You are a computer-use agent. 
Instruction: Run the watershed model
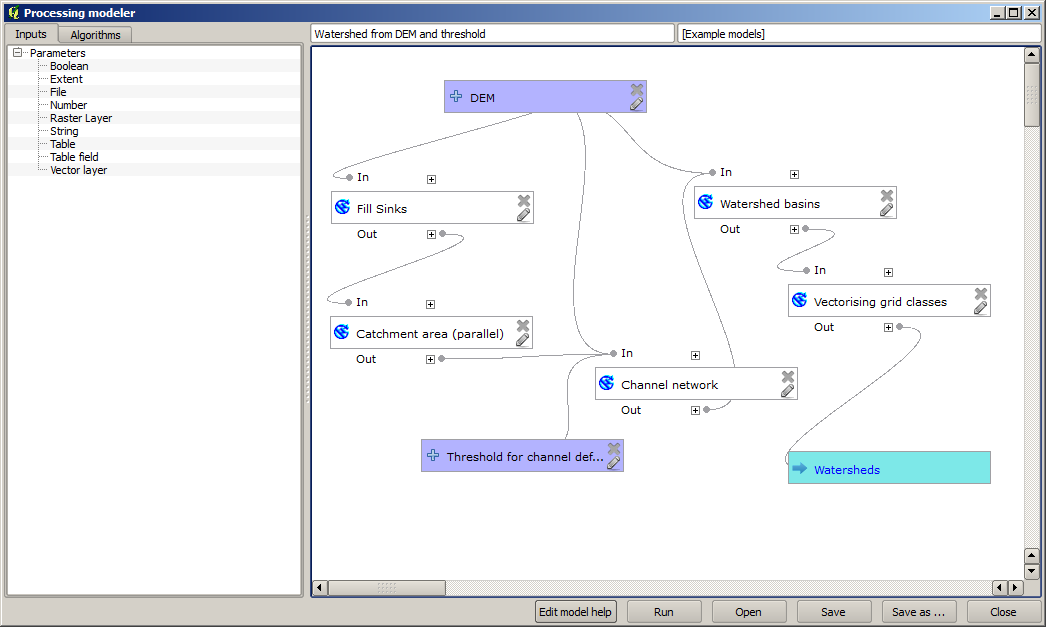coord(663,611)
